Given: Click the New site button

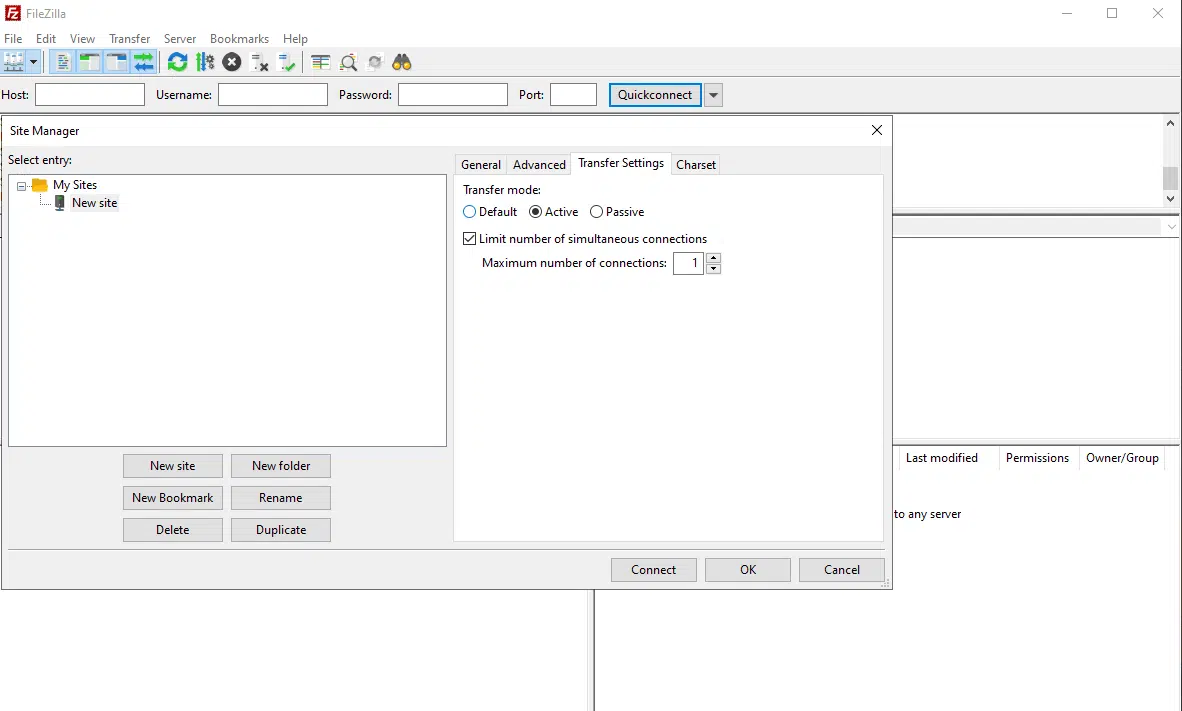Looking at the screenshot, I should [x=173, y=466].
